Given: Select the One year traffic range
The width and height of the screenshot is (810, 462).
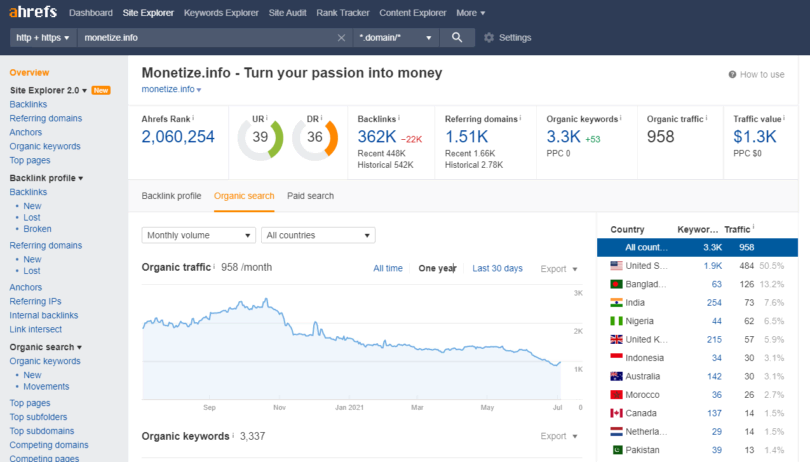Looking at the screenshot, I should (438, 268).
